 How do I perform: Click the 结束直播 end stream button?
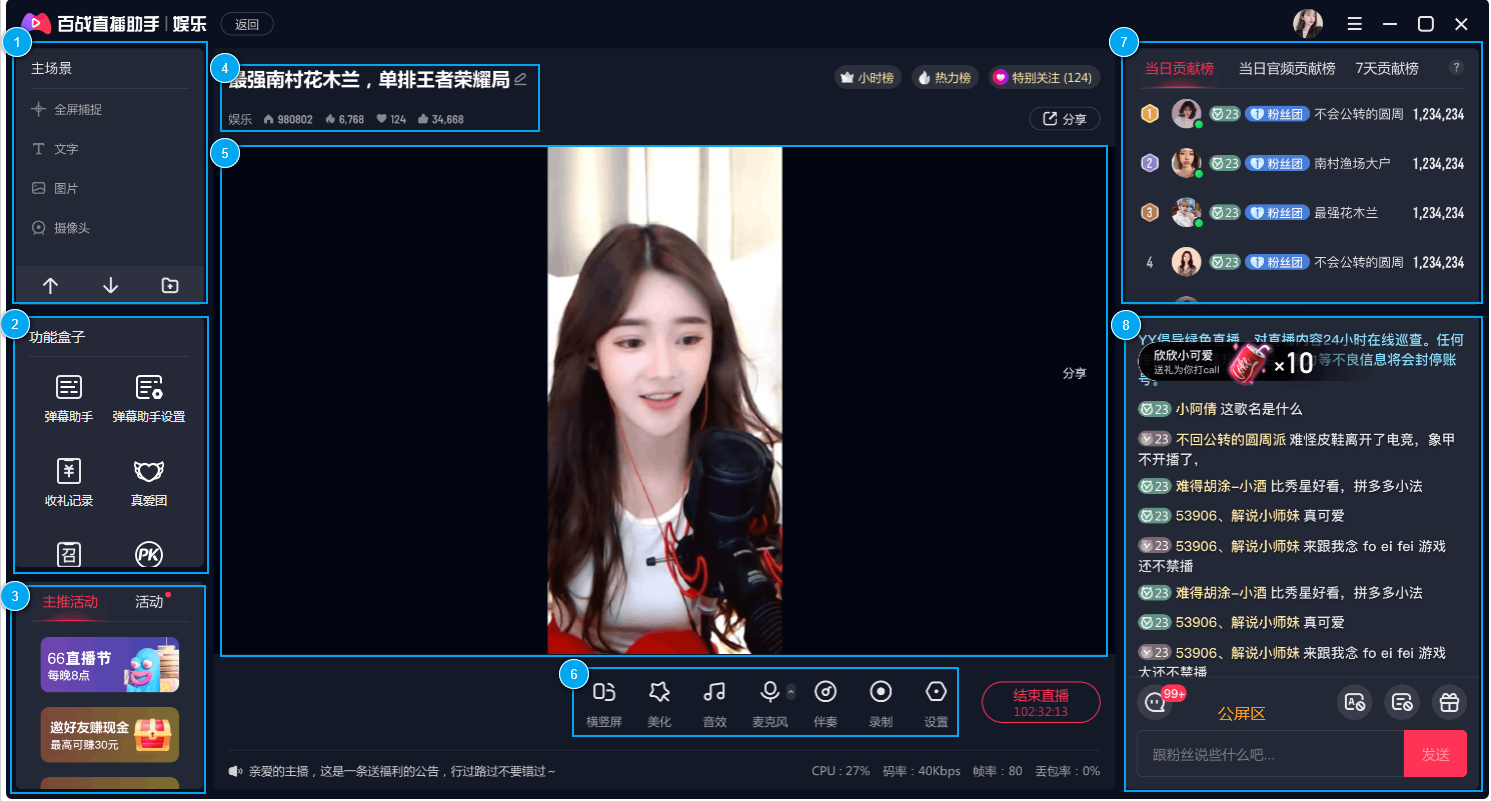tap(1041, 702)
